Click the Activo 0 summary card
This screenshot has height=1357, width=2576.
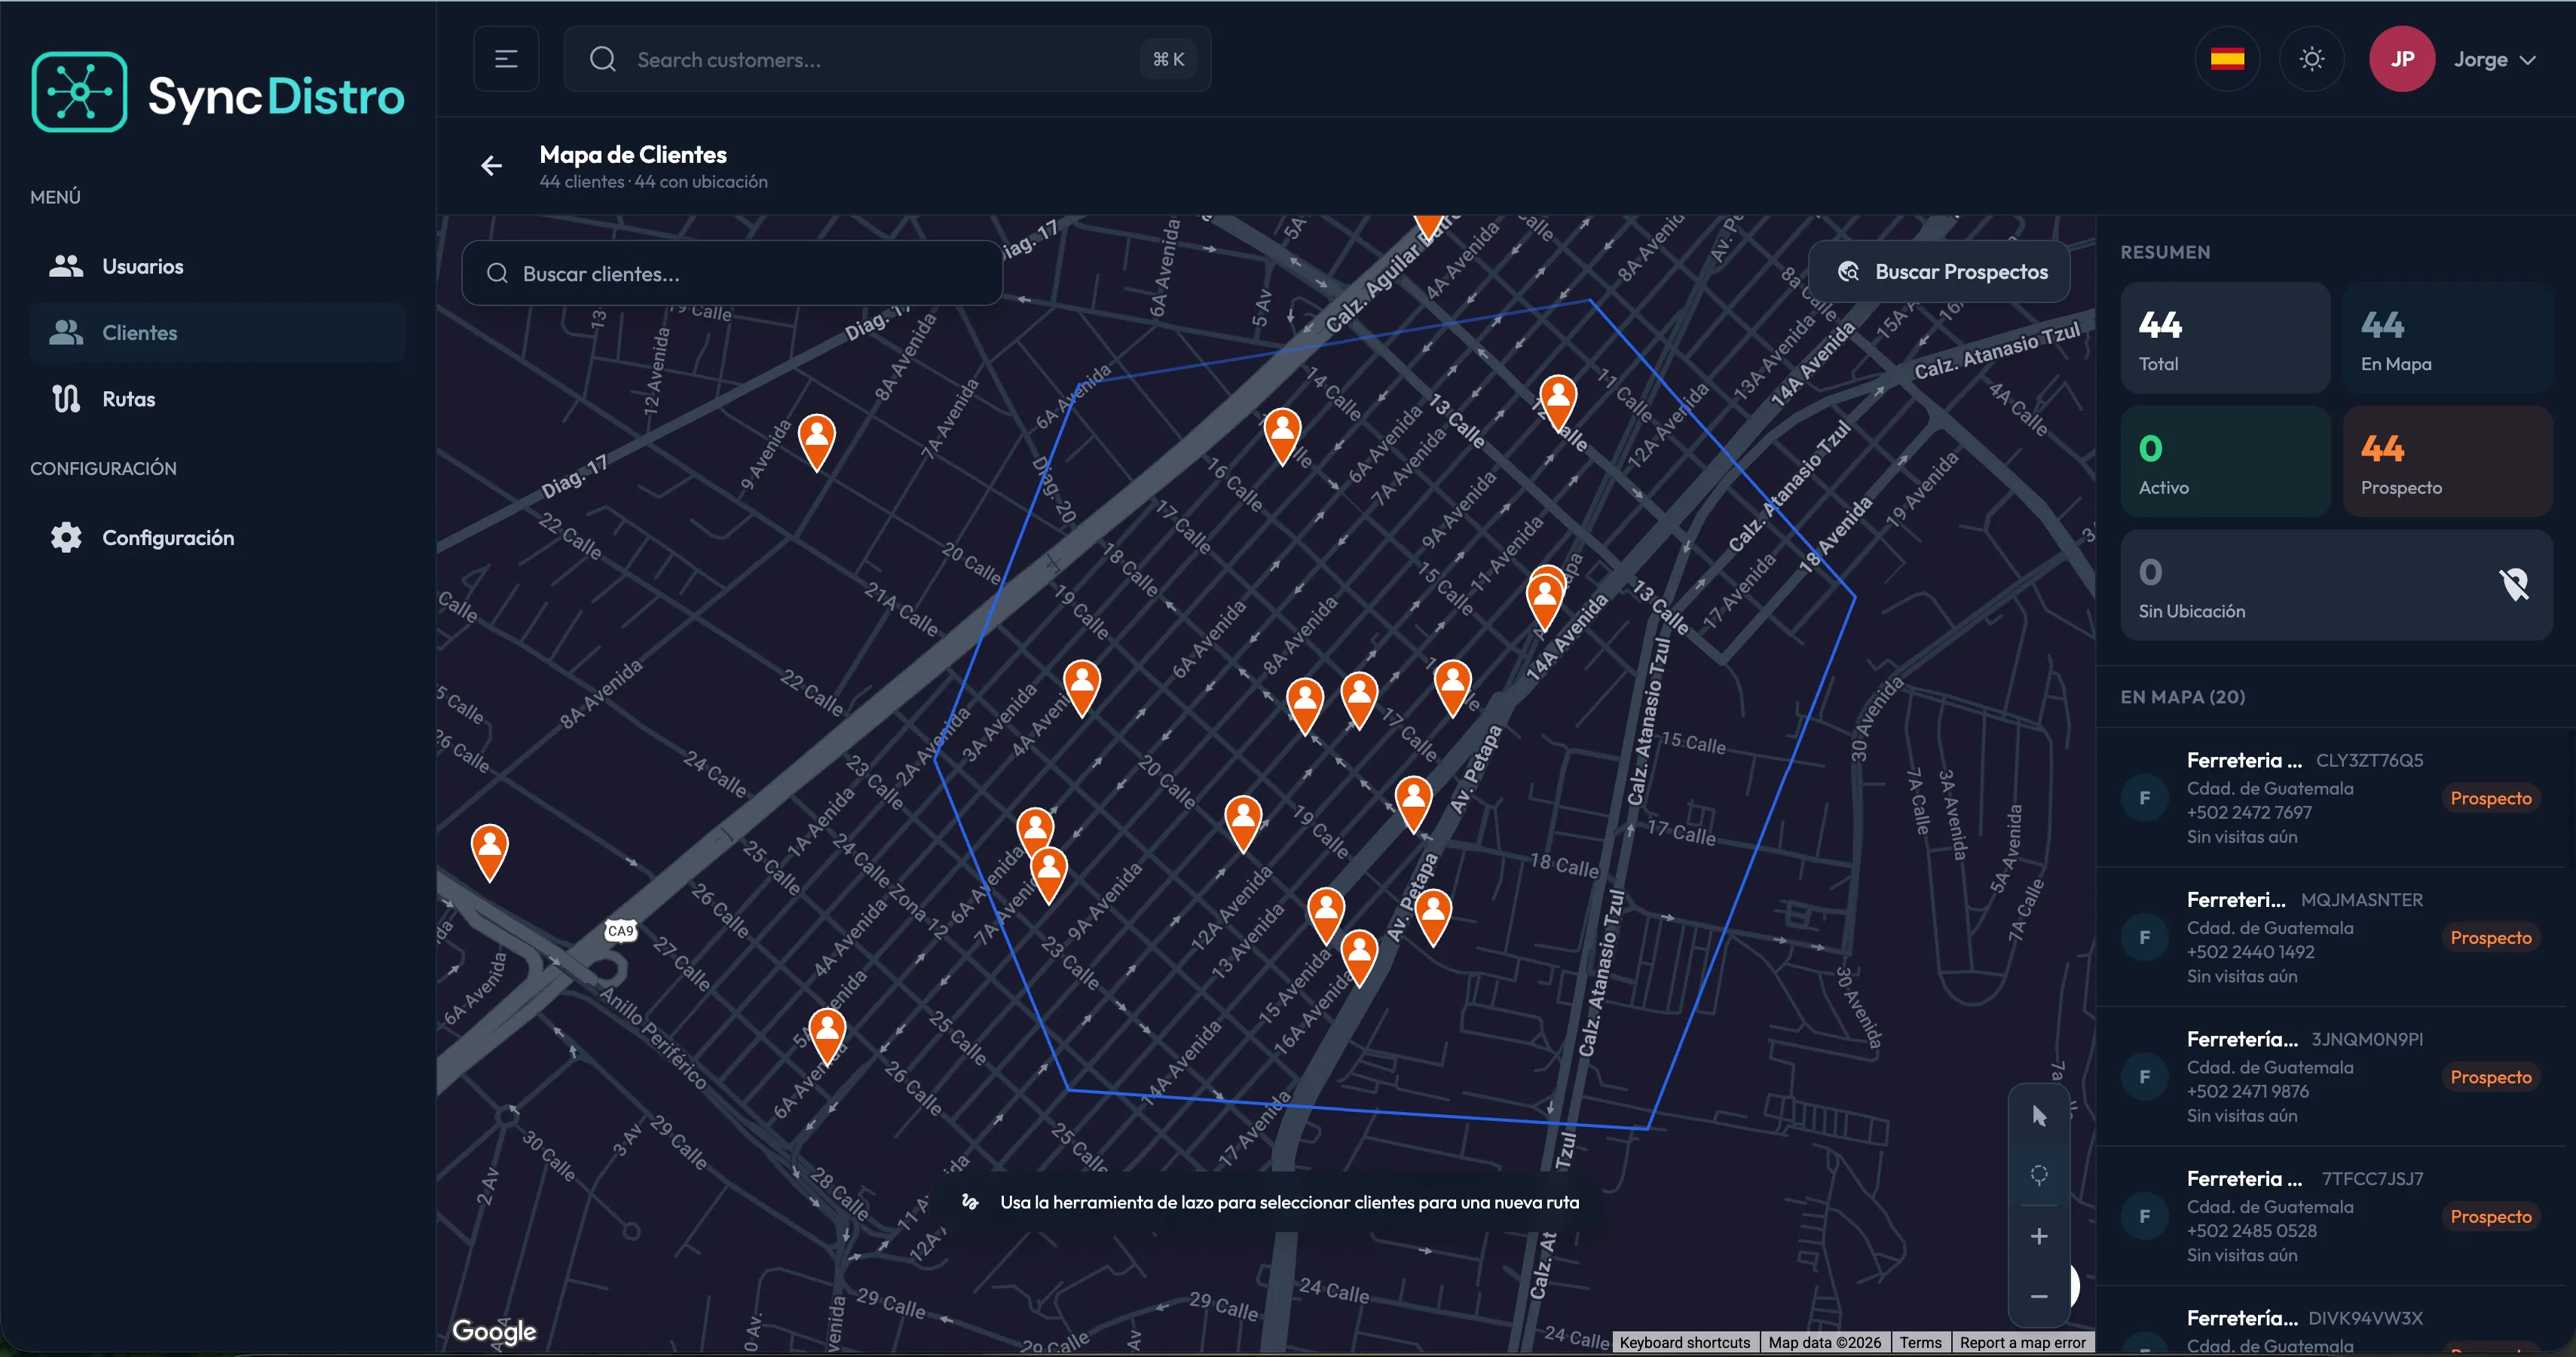click(x=2225, y=461)
